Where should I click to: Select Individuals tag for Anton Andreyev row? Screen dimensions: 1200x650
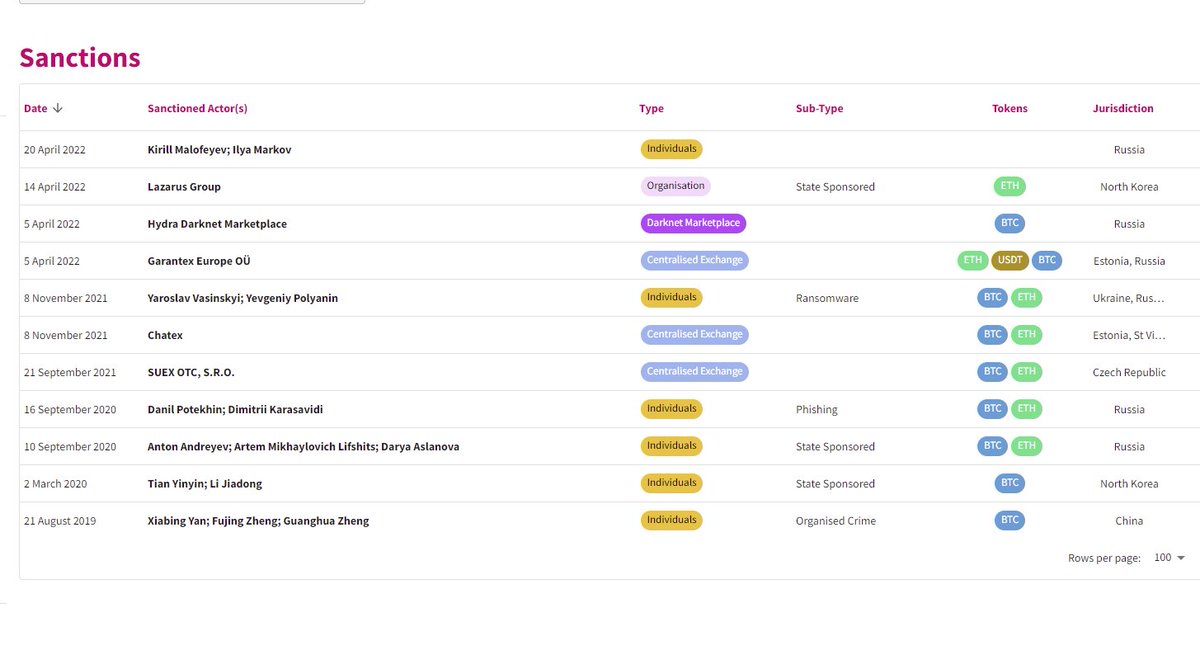[671, 445]
